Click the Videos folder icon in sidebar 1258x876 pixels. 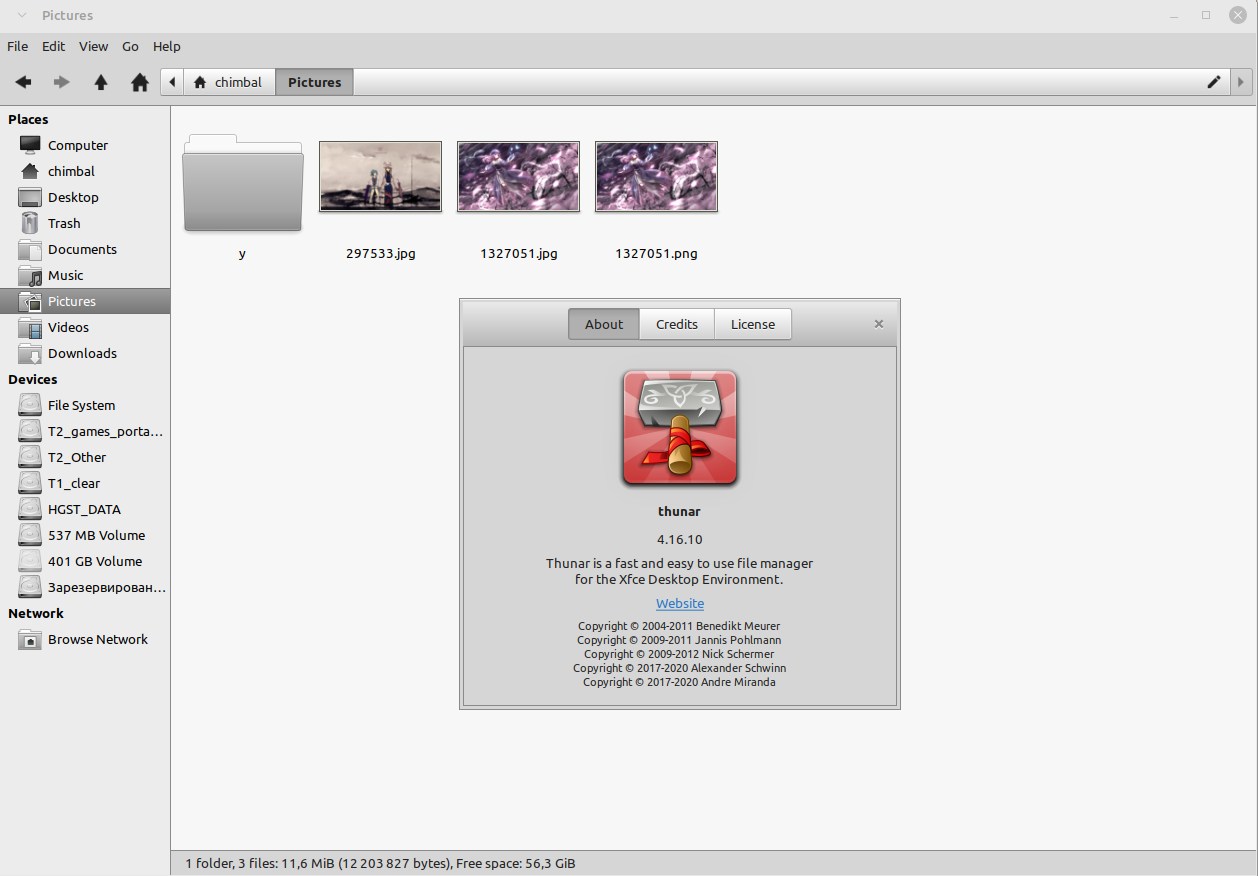pyautogui.click(x=30, y=327)
